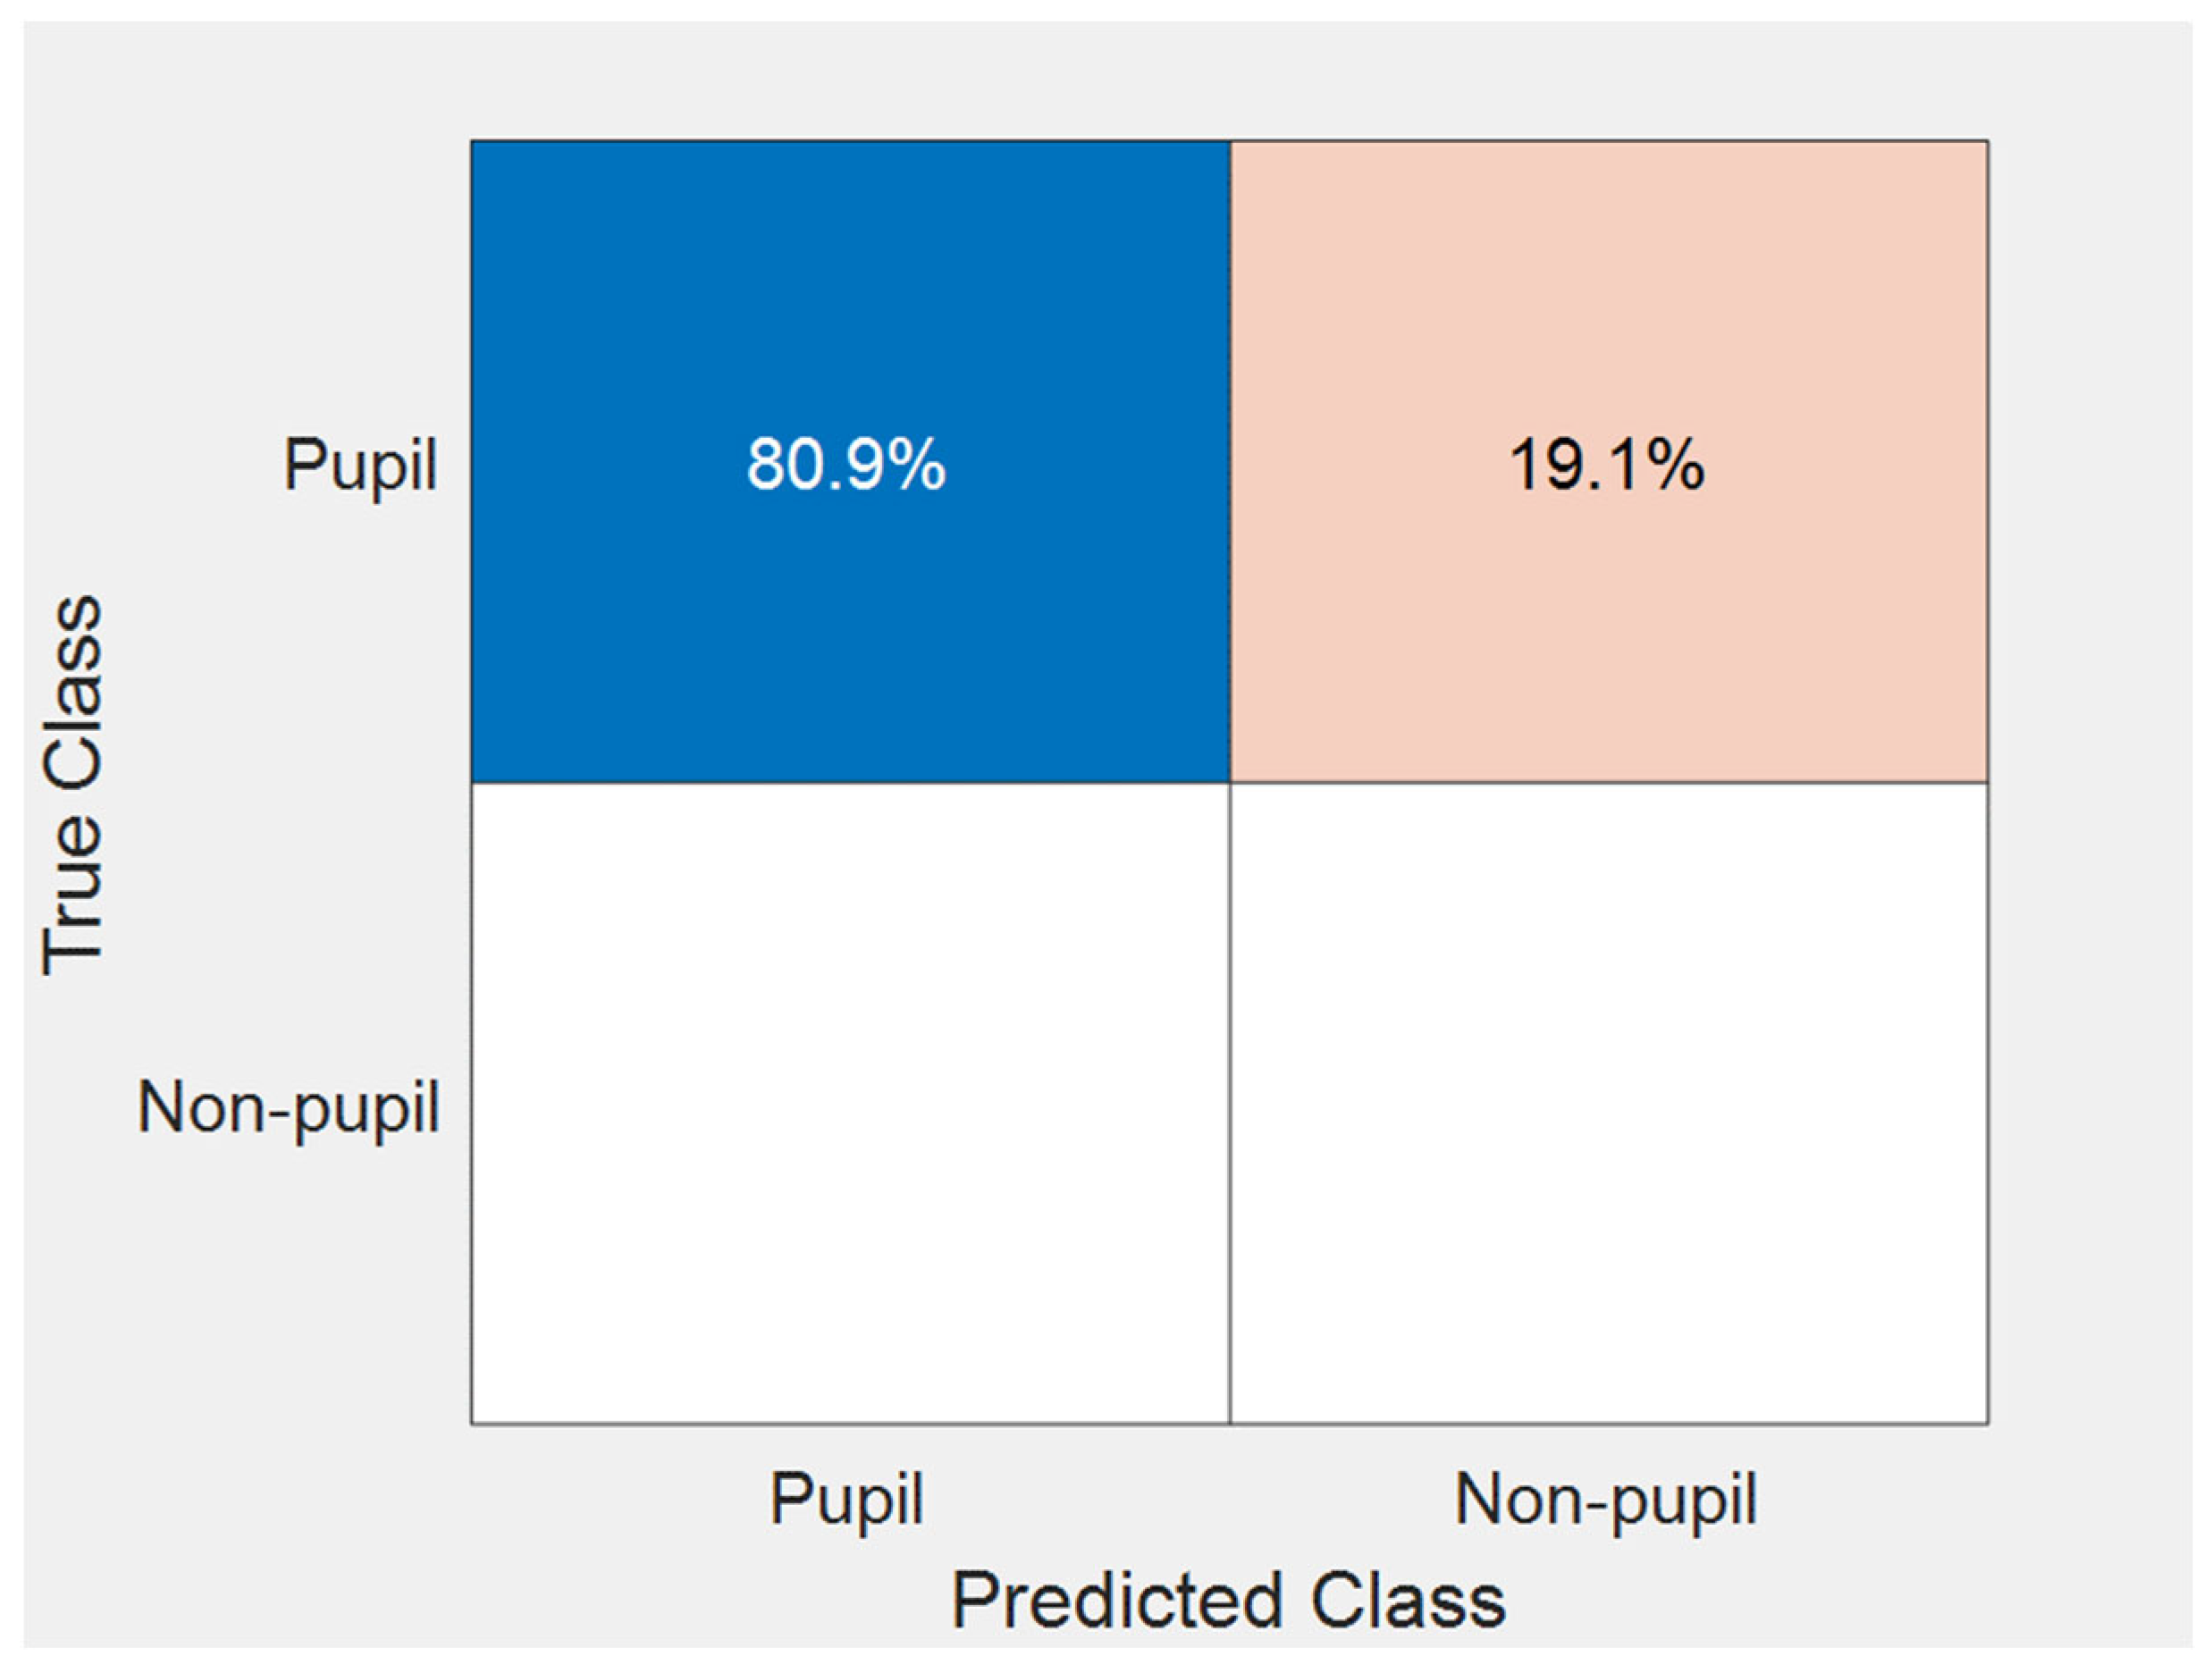Click the vertical divider between the two empty cells
This screenshot has width=2212, height=1673.
click(x=1230, y=1102)
